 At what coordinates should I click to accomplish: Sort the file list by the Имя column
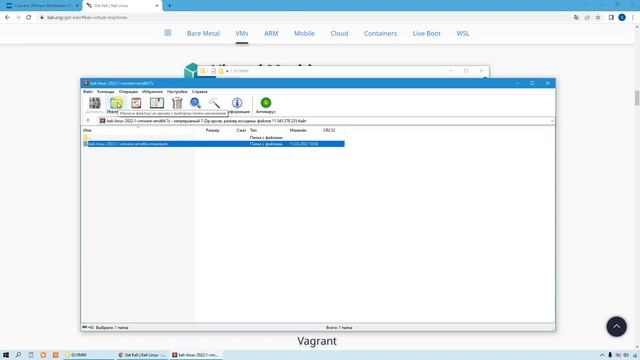point(87,130)
